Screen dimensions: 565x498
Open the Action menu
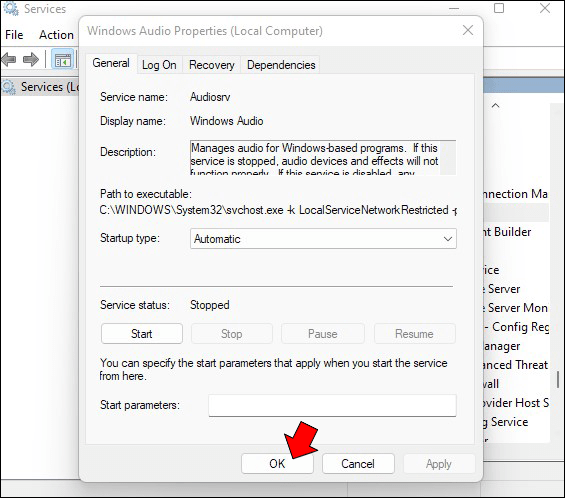(56, 35)
